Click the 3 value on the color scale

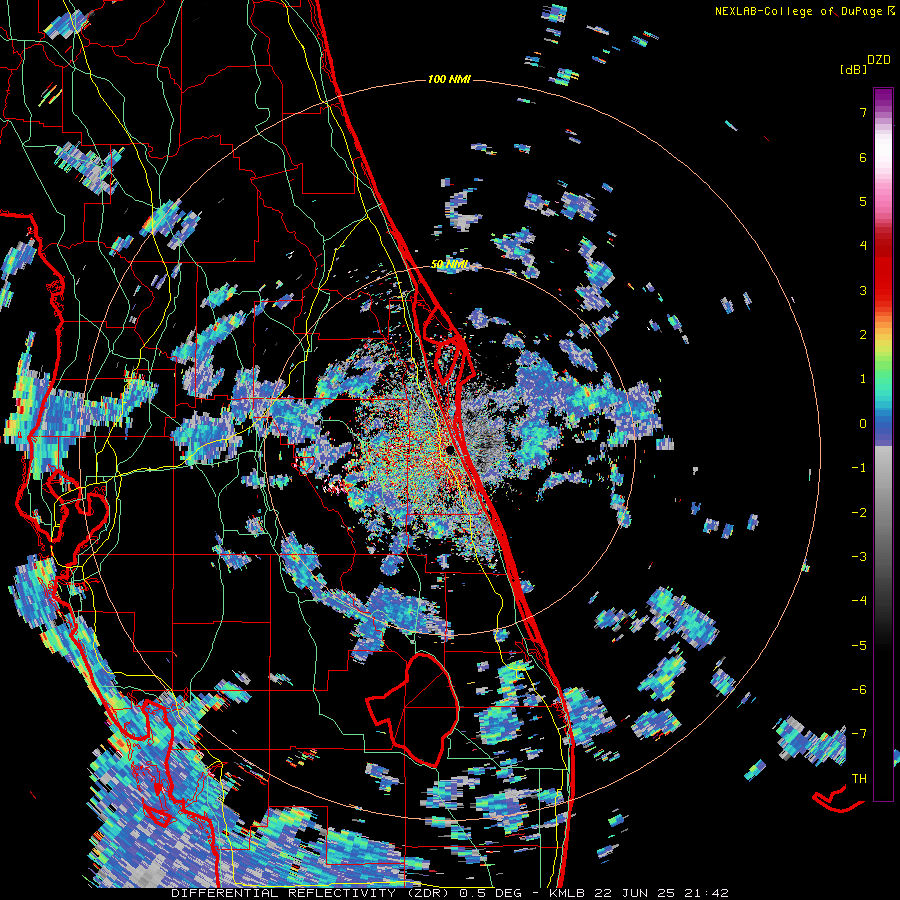[x=863, y=290]
